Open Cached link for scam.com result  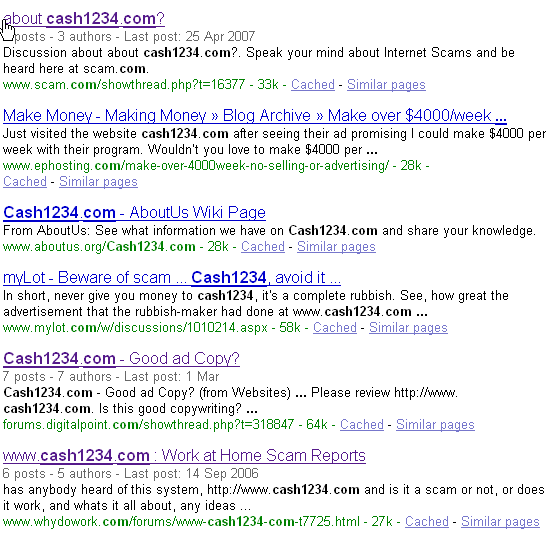(x=313, y=85)
